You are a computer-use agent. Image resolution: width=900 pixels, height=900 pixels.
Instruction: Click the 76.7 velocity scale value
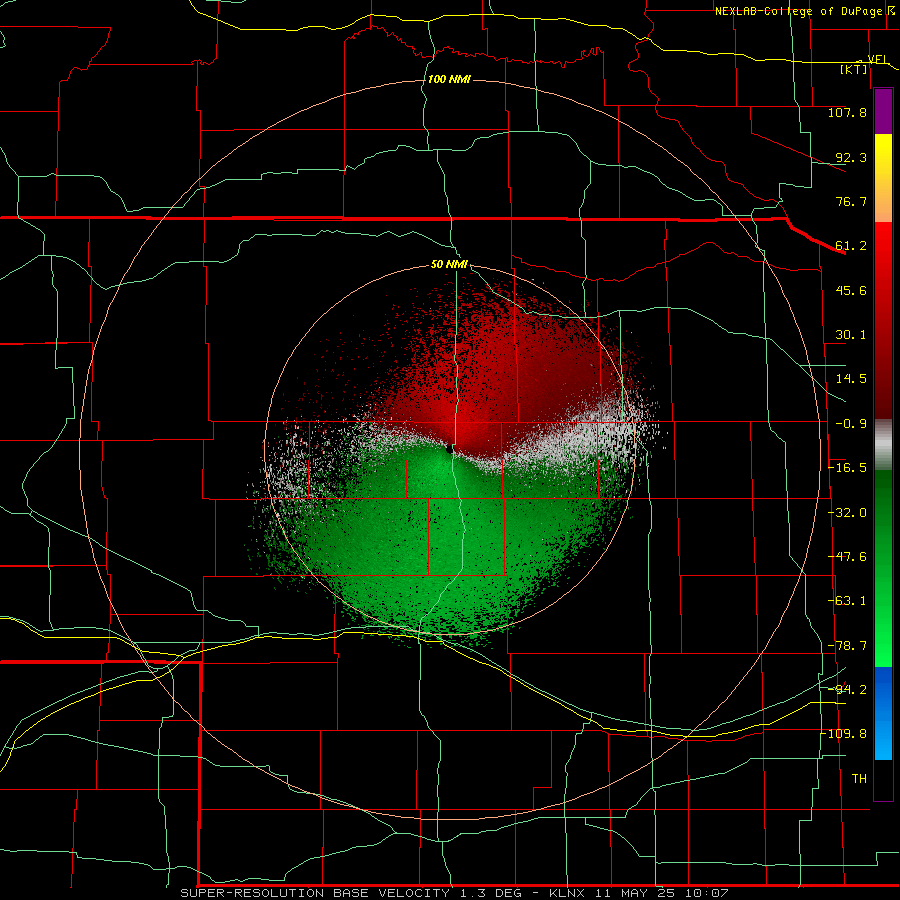click(x=851, y=201)
